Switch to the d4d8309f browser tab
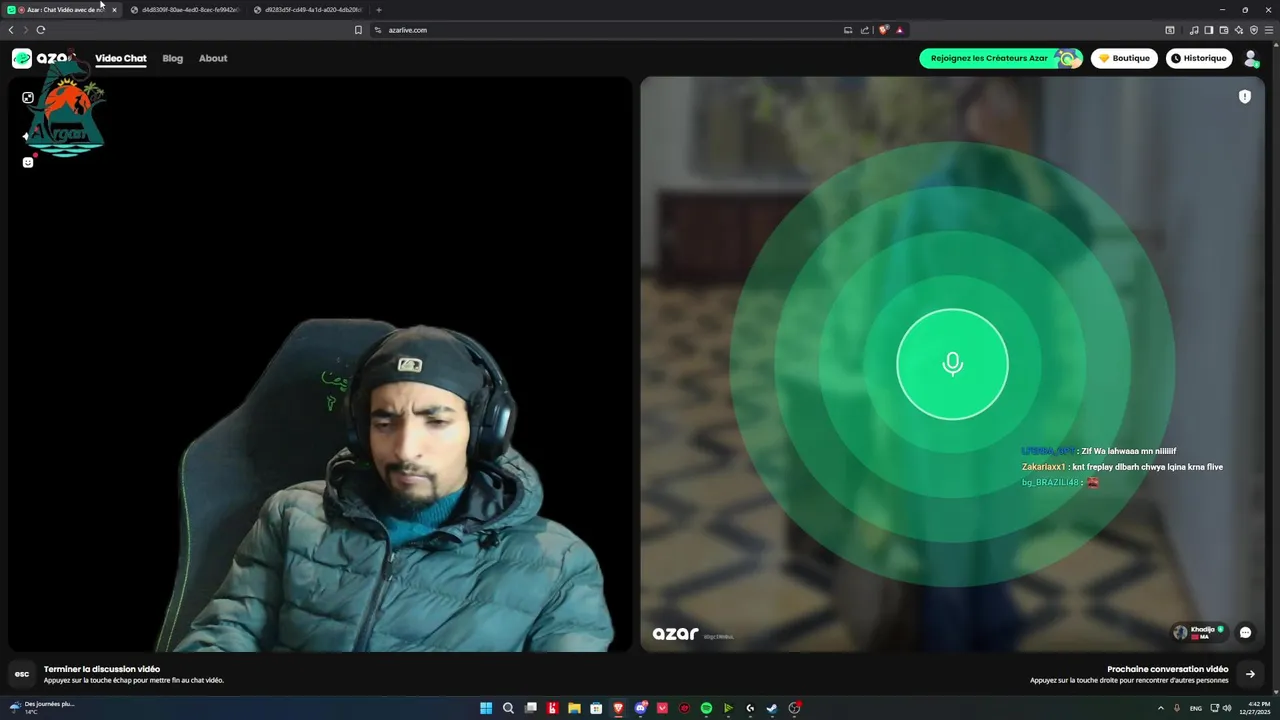 coord(185,10)
